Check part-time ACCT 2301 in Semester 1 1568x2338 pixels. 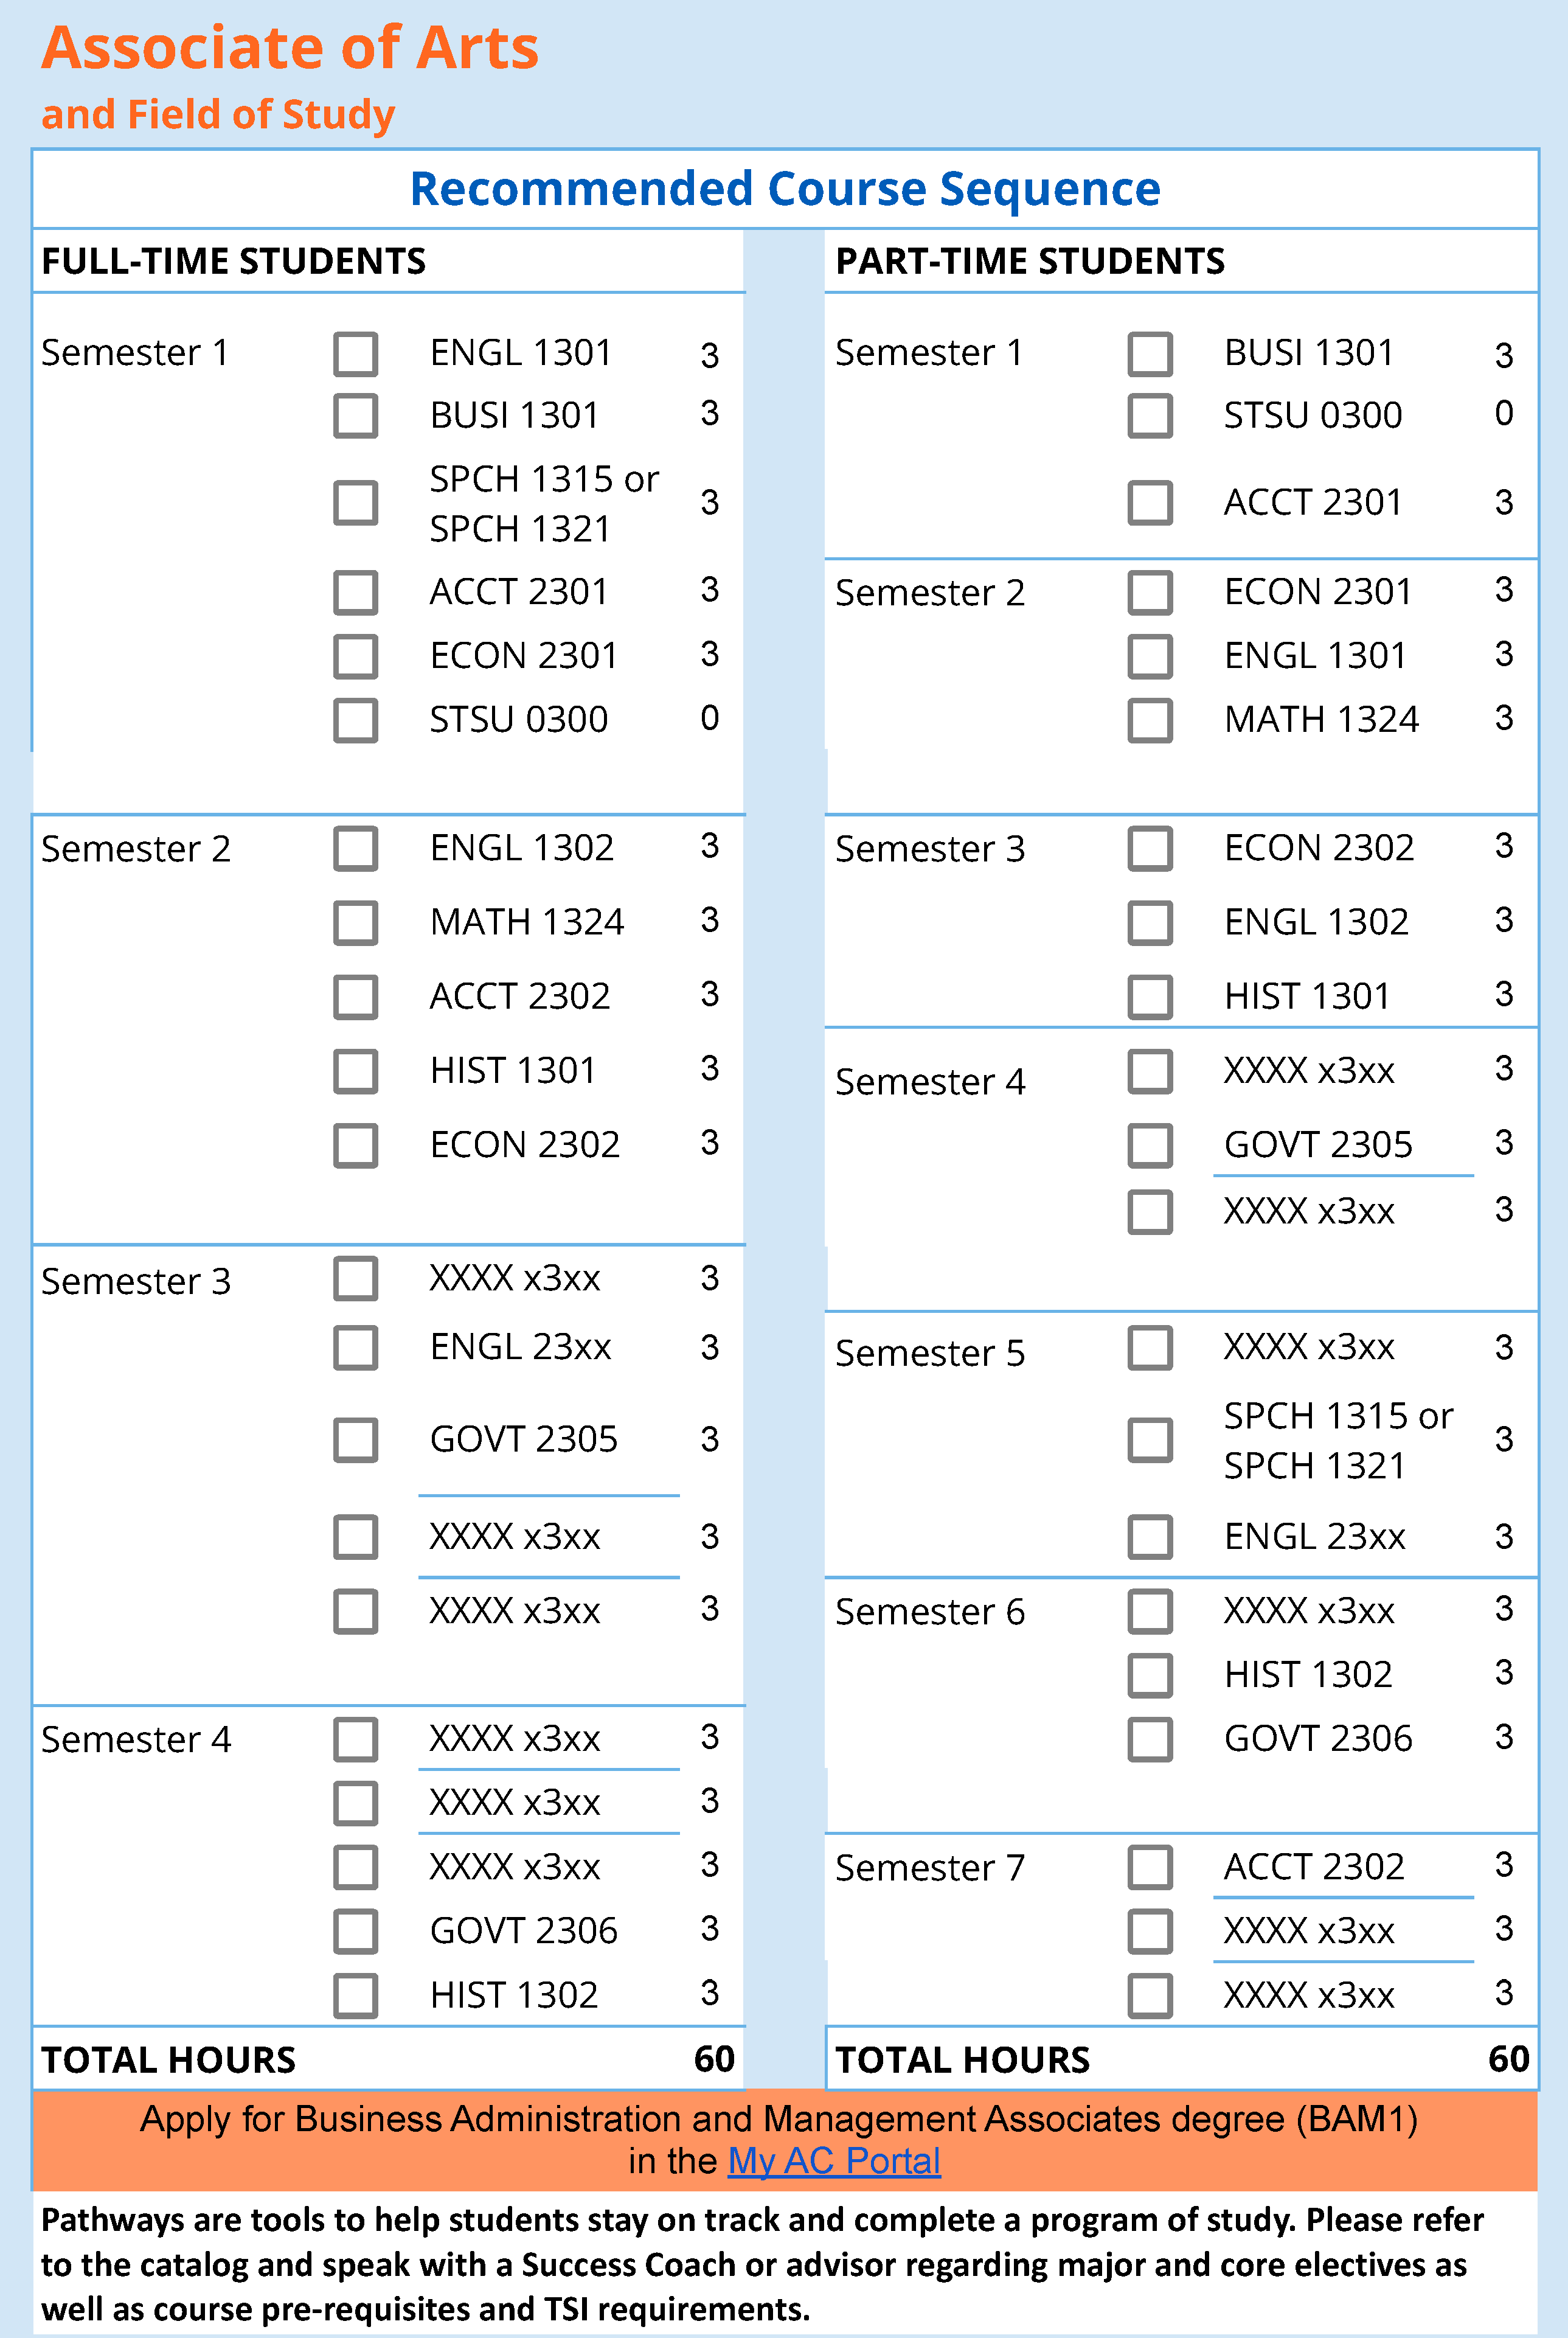[x=1150, y=502]
